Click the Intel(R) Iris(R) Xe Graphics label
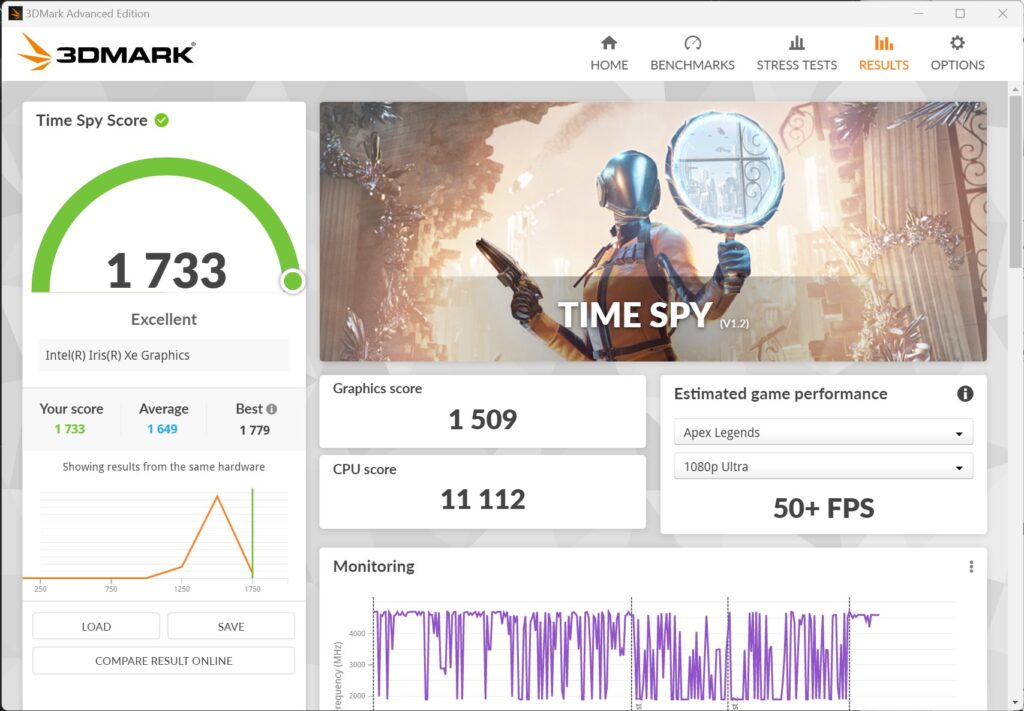1024x711 pixels. point(118,355)
